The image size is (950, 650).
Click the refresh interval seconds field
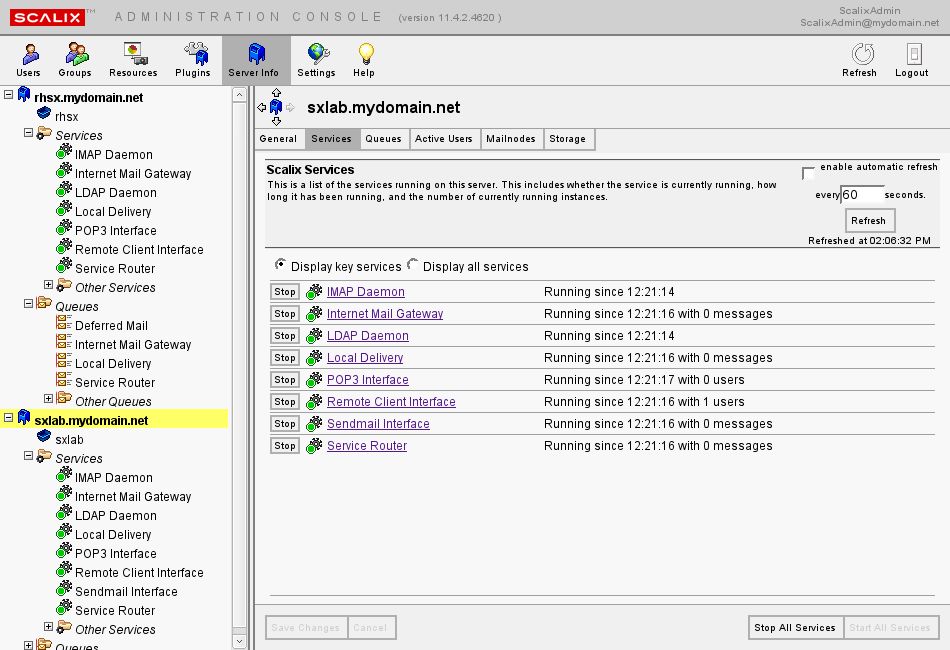[x=862, y=195]
